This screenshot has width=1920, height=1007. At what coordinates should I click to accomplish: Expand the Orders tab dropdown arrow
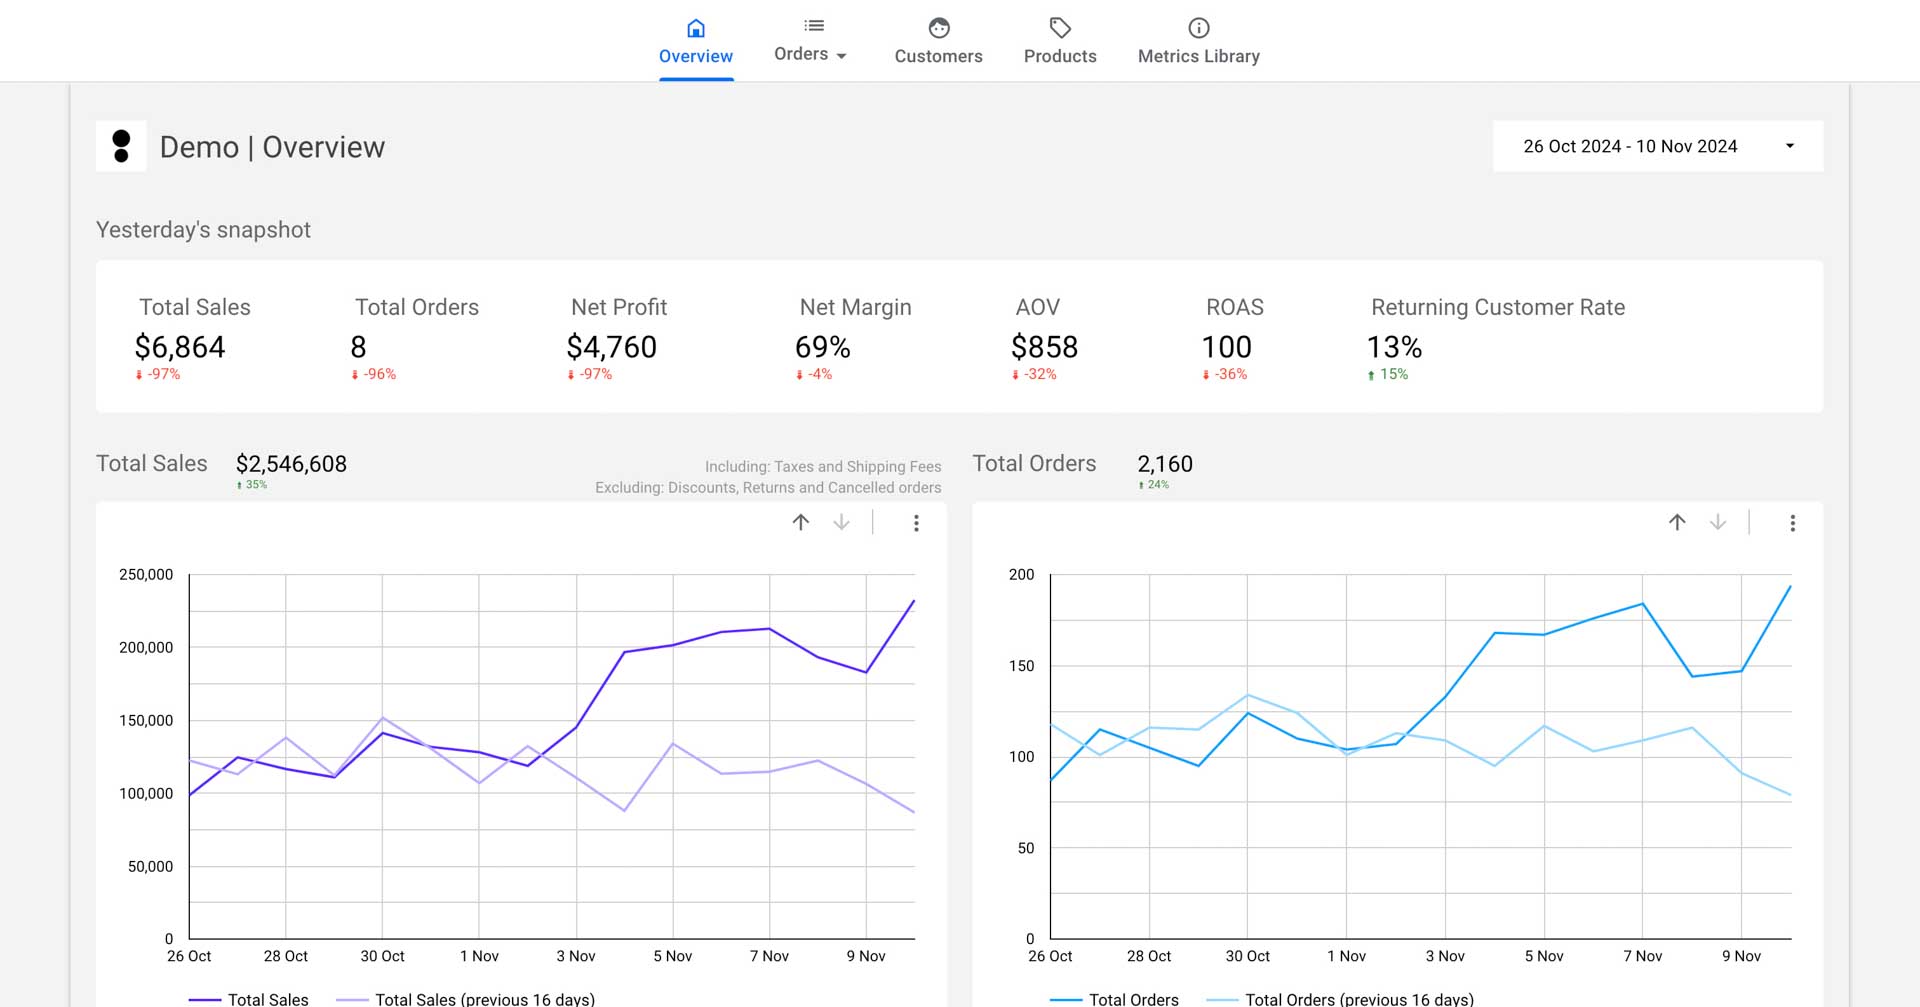[841, 56]
